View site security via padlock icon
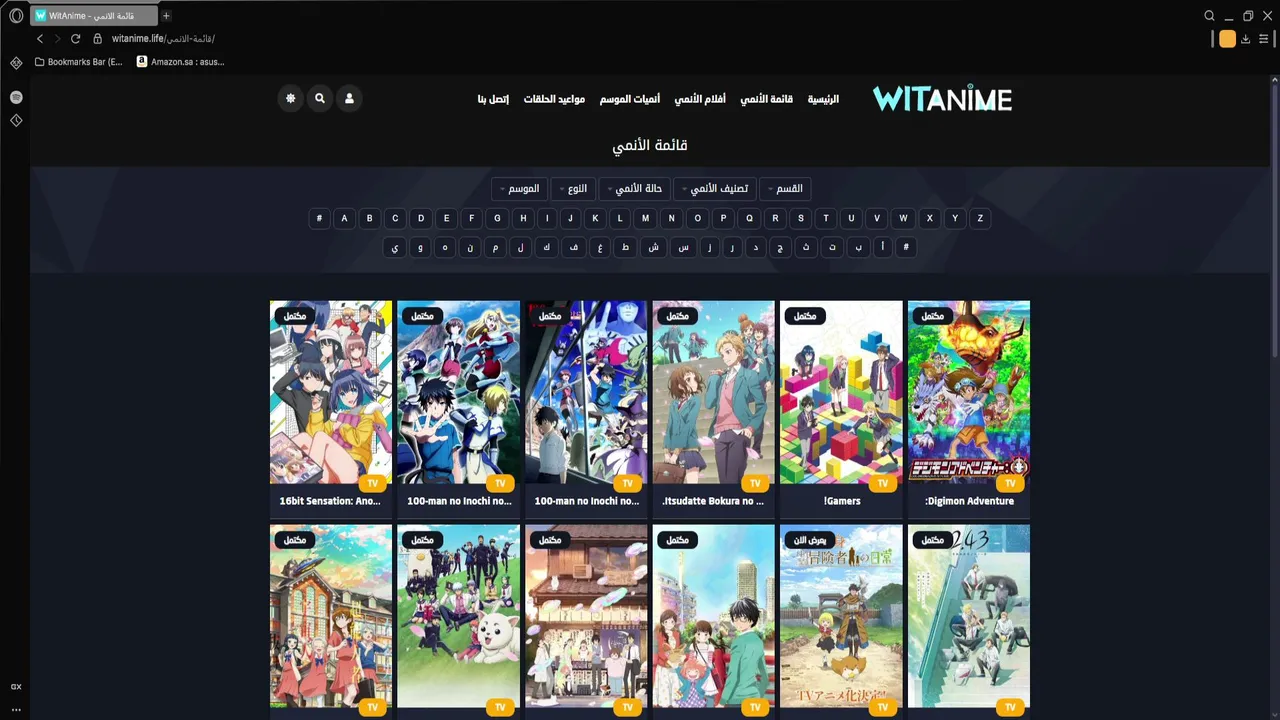Image resolution: width=1280 pixels, height=720 pixels. (97, 39)
